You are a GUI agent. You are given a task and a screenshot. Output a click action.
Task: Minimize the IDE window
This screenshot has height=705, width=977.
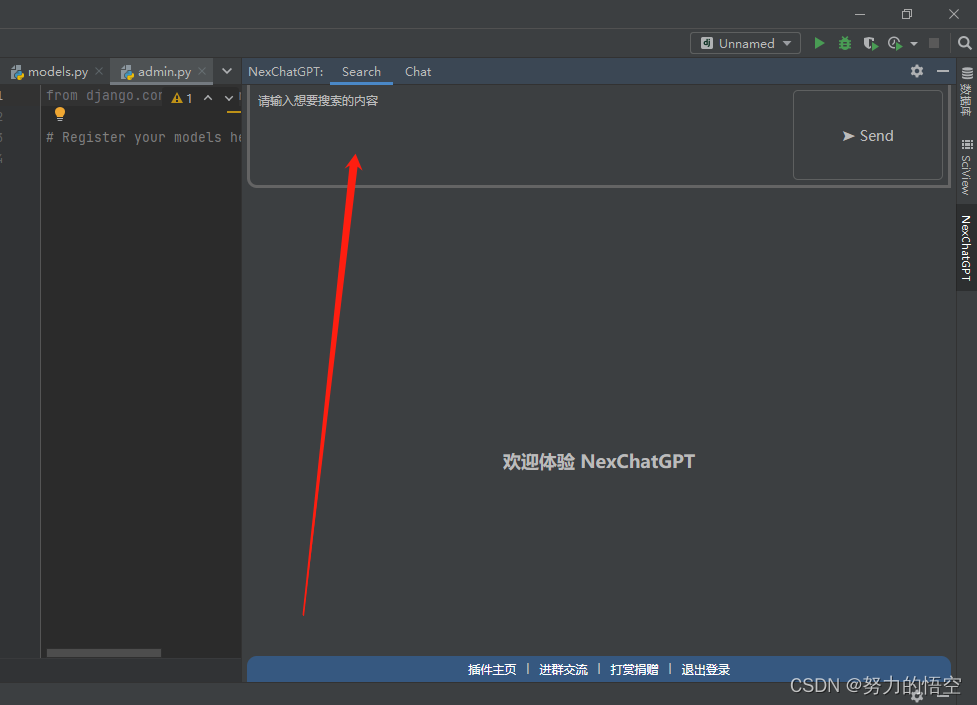click(x=860, y=14)
